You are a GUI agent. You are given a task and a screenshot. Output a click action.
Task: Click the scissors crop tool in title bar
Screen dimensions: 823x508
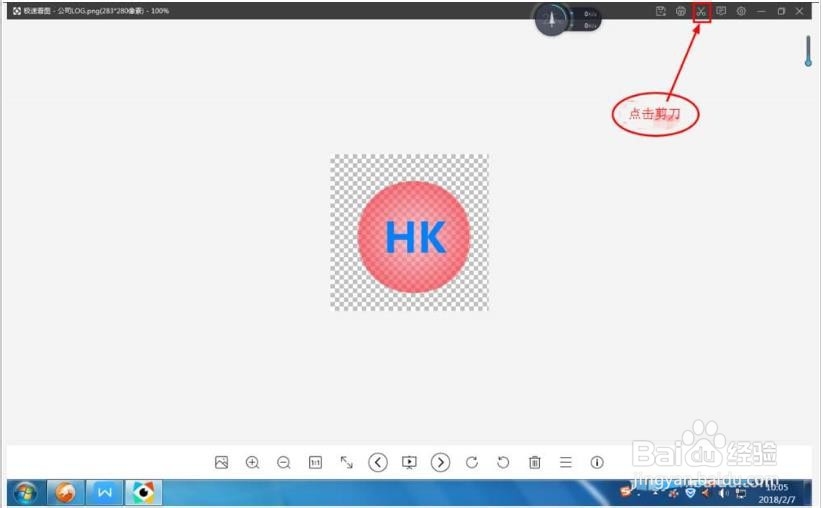[701, 12]
